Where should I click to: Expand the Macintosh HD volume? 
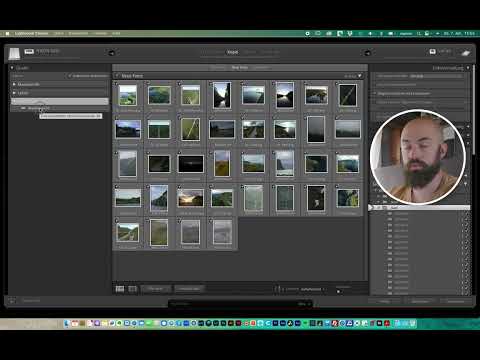(x=14, y=84)
